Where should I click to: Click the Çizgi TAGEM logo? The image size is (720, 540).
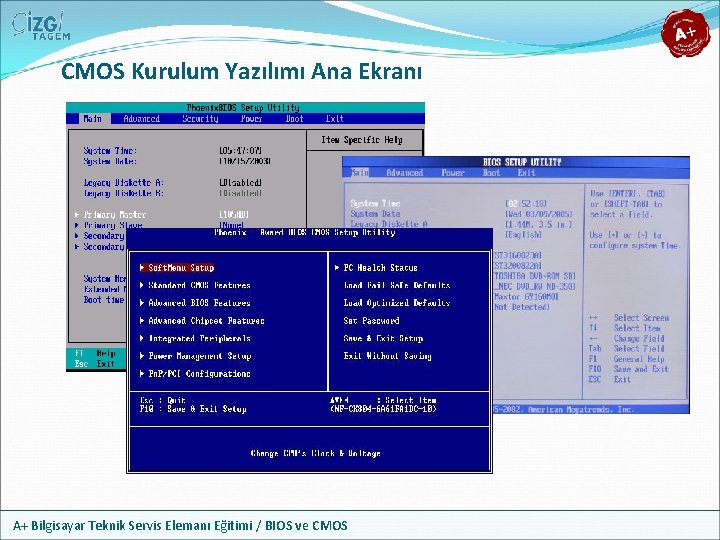[x=40, y=26]
